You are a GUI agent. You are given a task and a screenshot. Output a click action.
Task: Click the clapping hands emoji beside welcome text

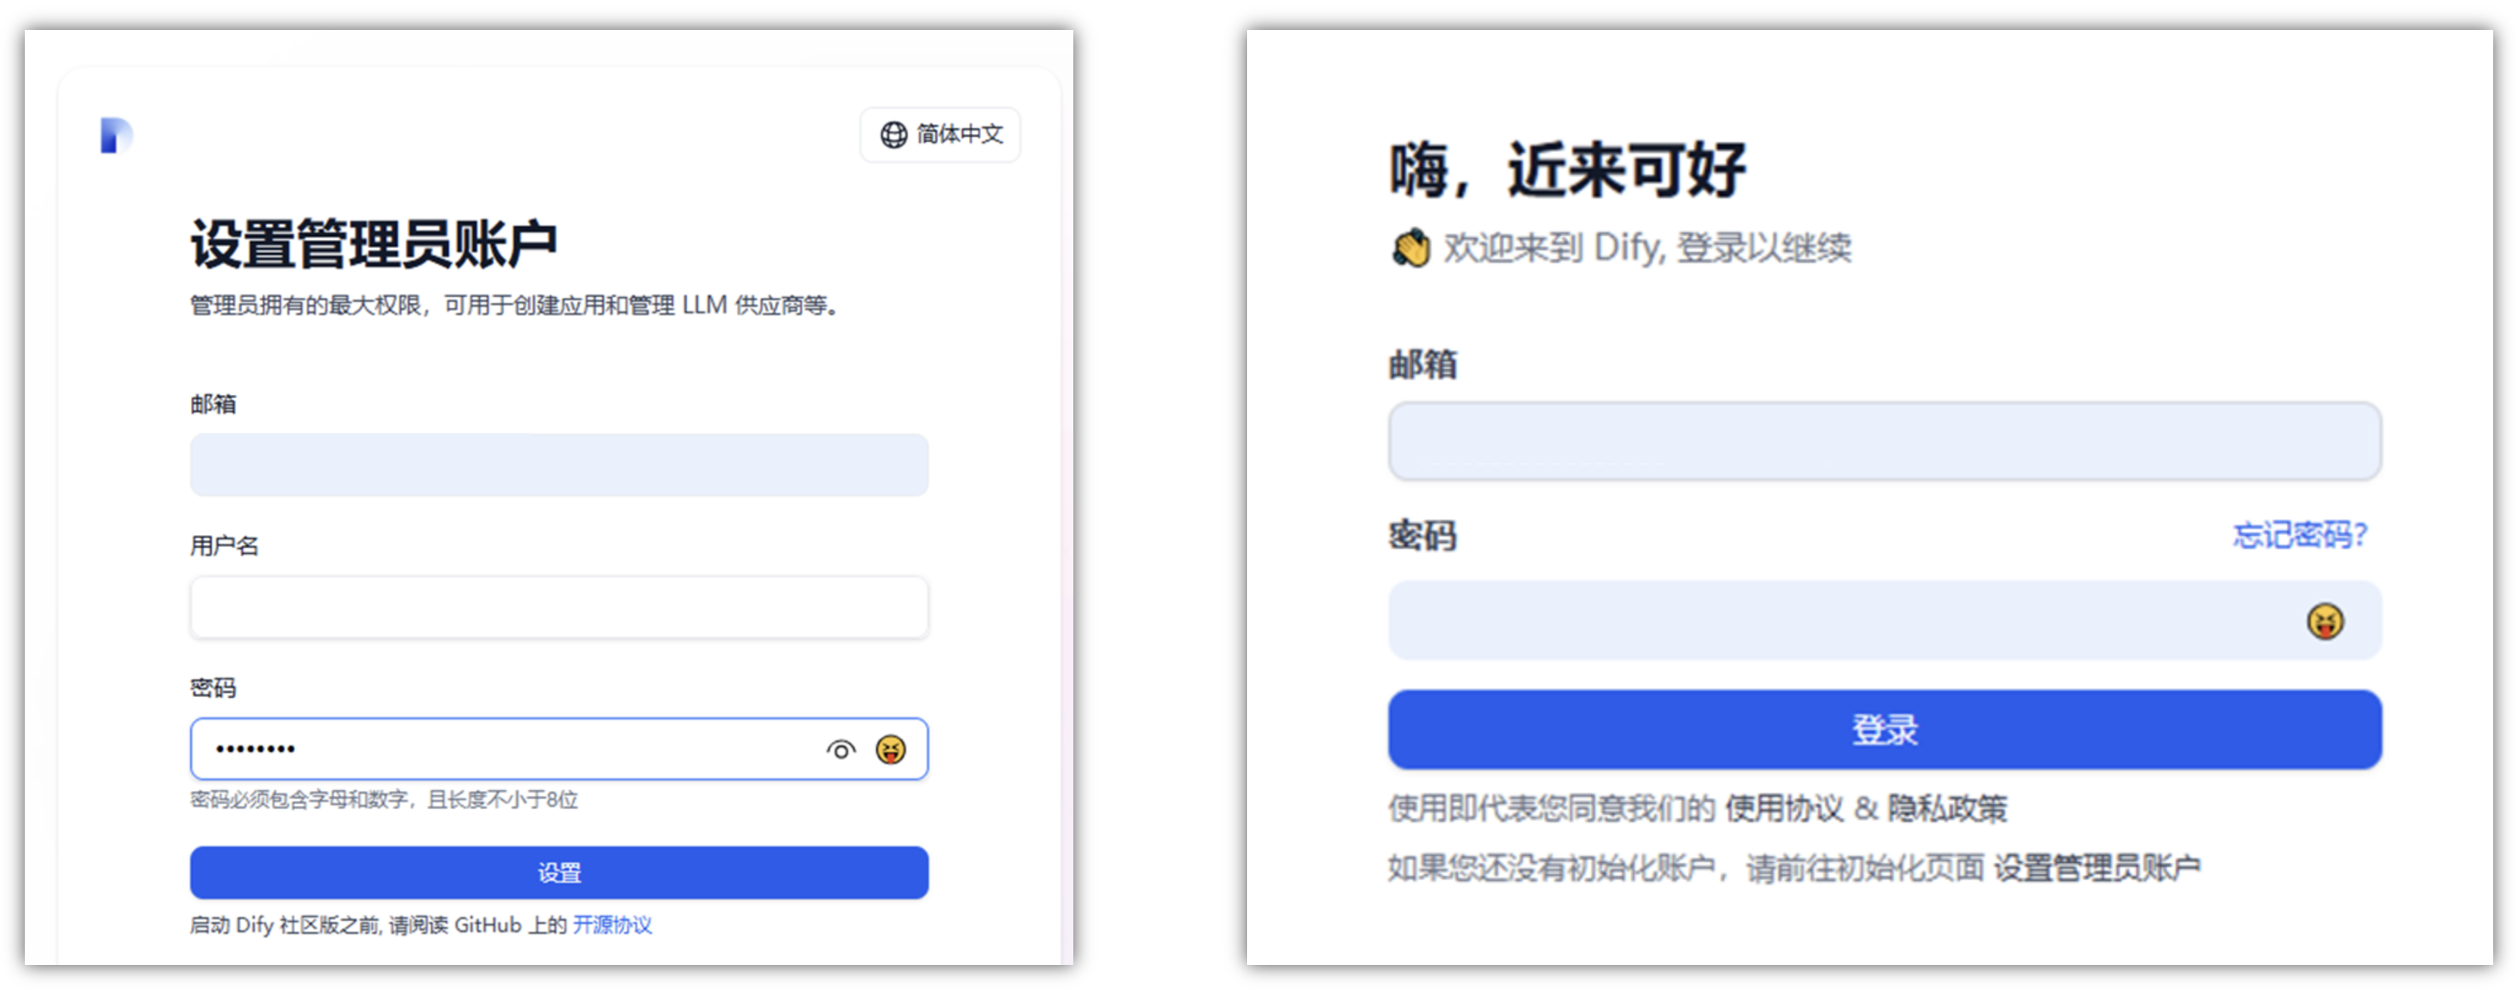click(x=1411, y=248)
